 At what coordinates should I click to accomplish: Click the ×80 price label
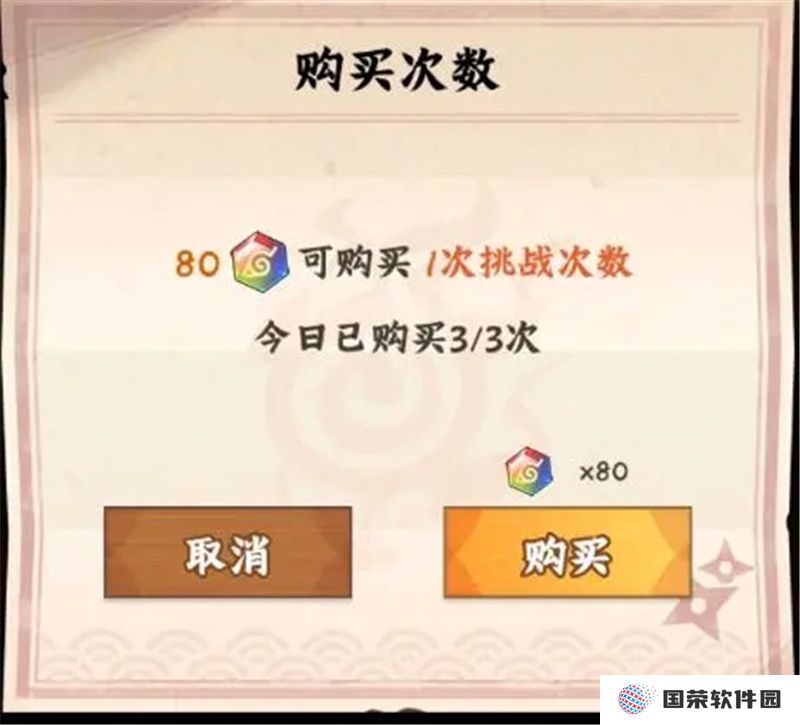coord(603,472)
